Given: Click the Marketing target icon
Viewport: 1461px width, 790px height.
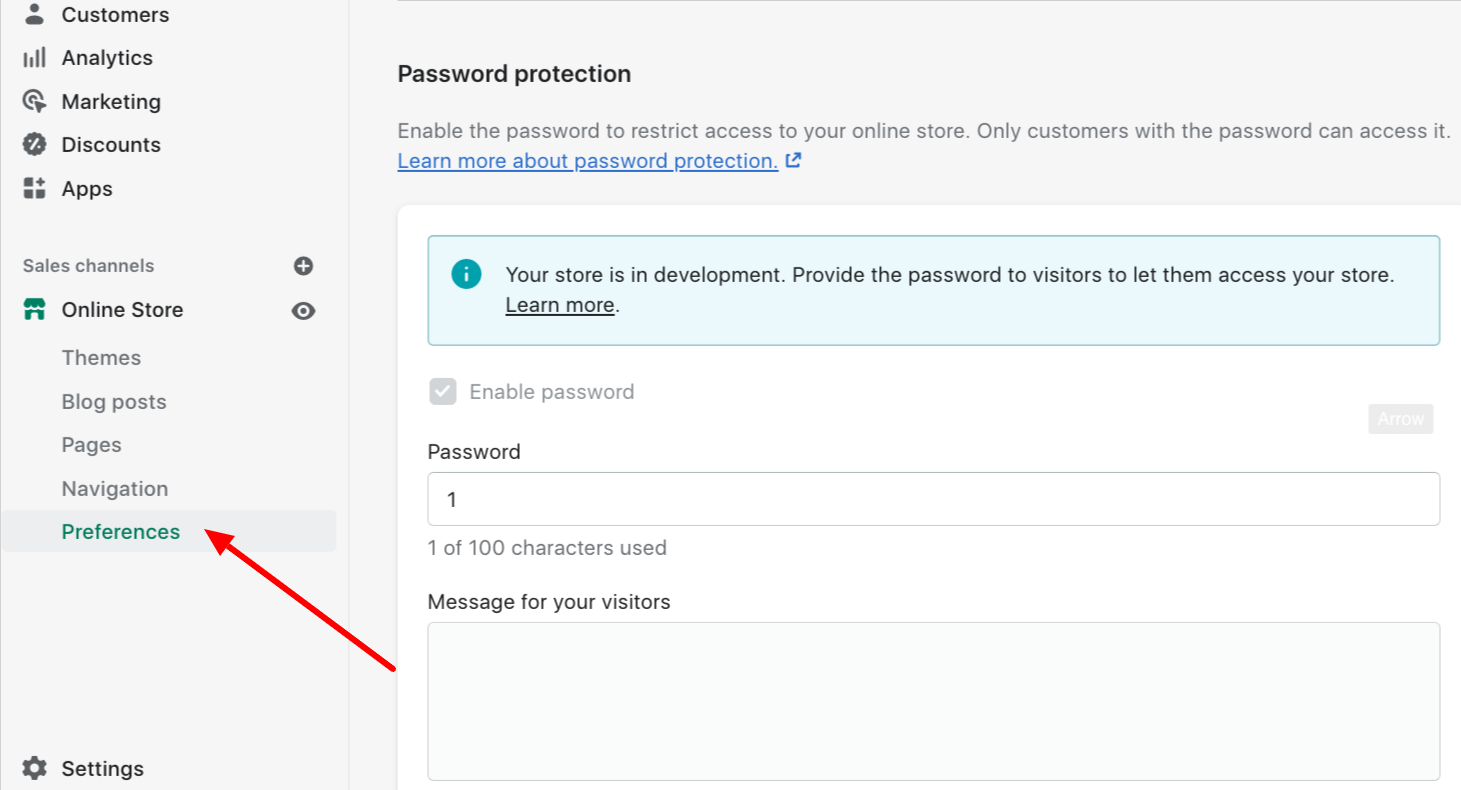Looking at the screenshot, I should 35,101.
